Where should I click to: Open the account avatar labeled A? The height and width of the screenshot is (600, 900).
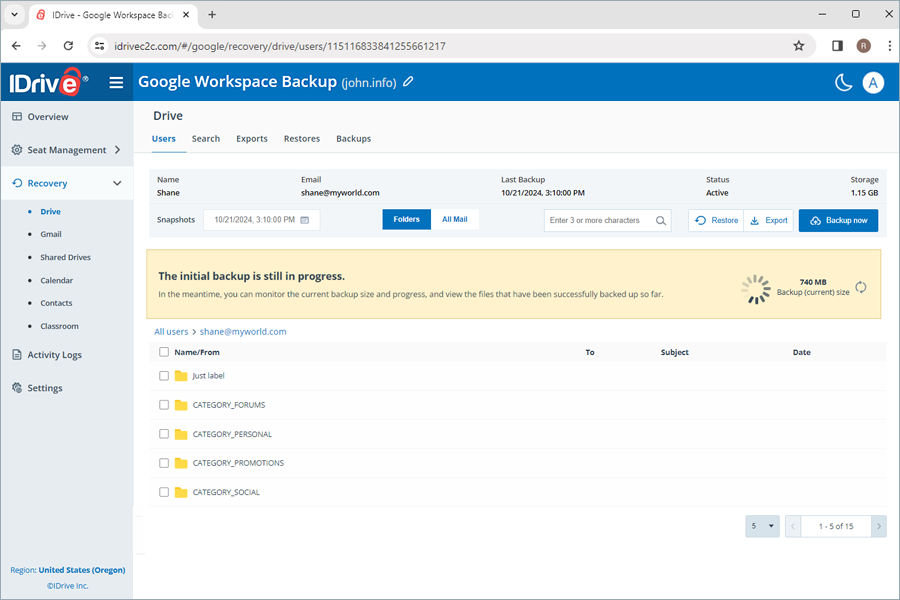873,83
